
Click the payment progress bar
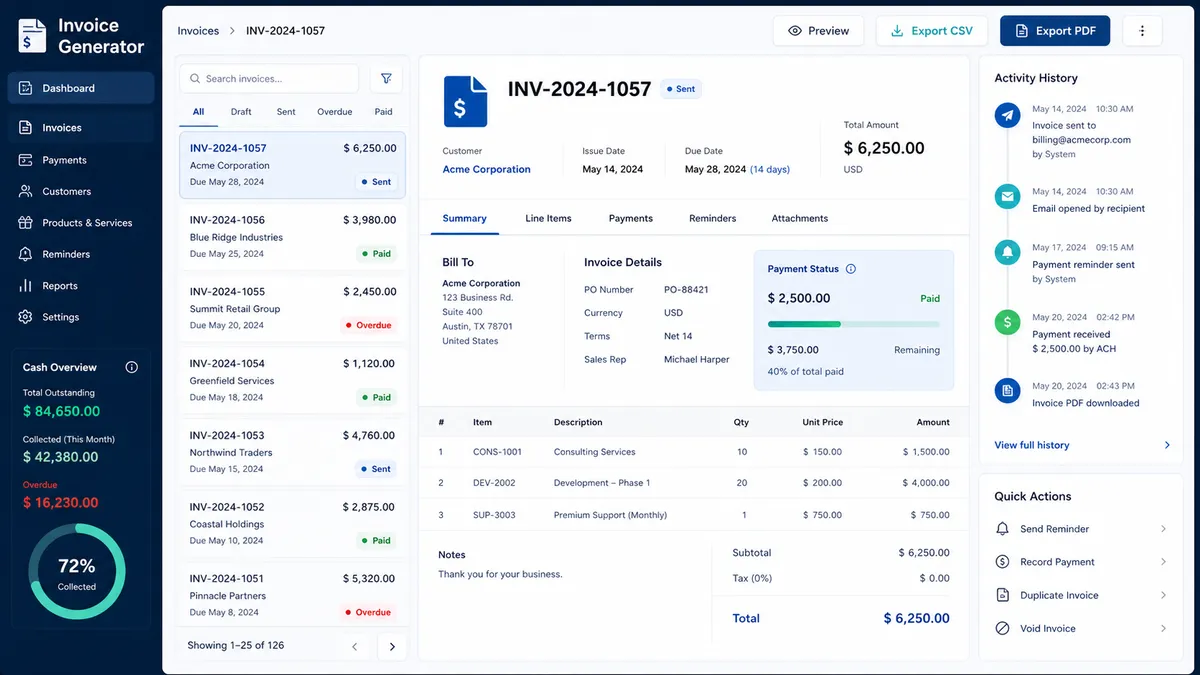click(x=854, y=324)
